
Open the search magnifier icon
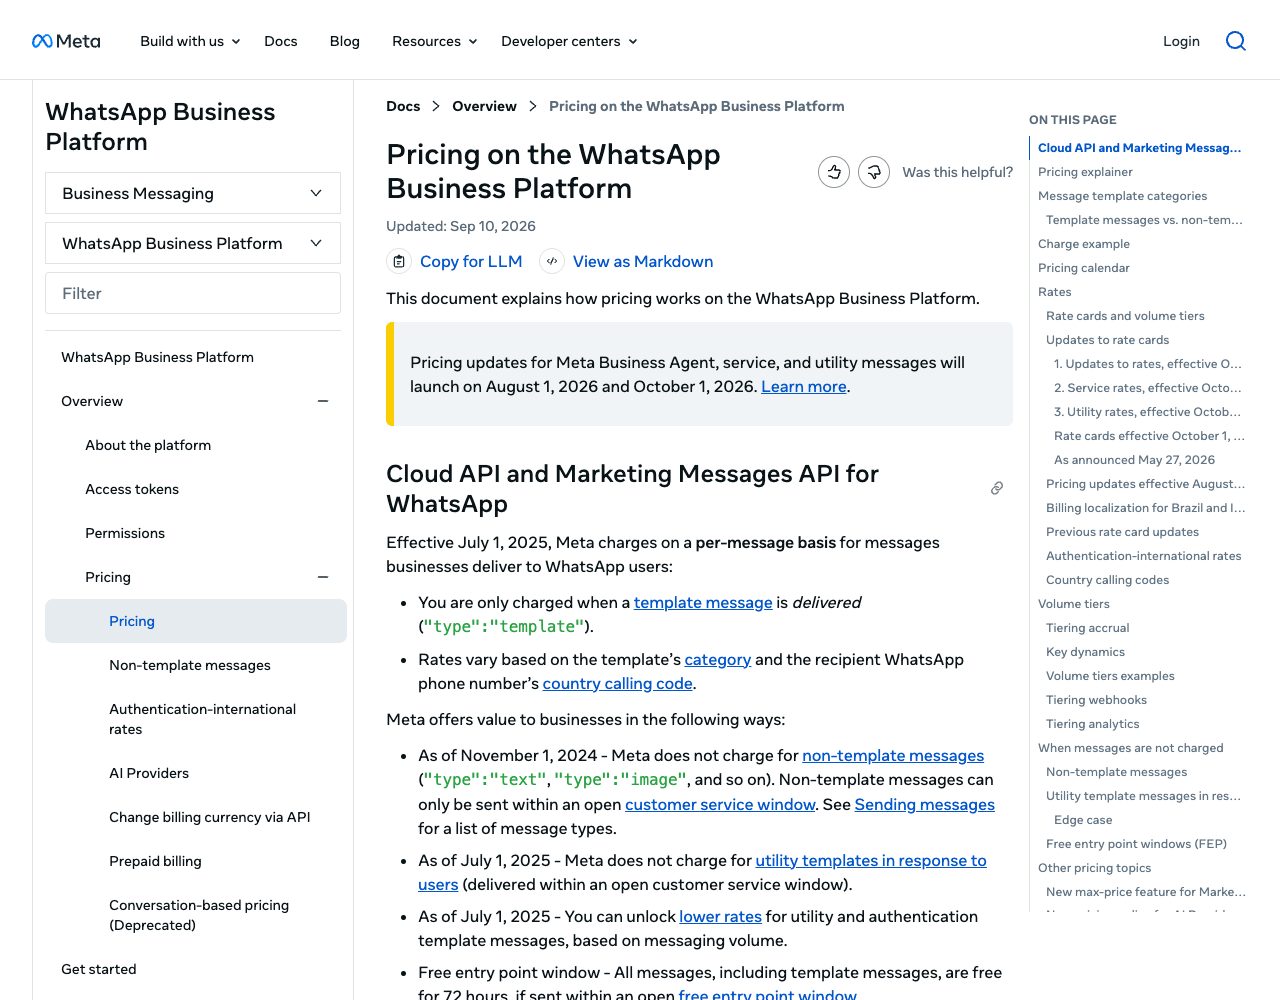pos(1236,41)
